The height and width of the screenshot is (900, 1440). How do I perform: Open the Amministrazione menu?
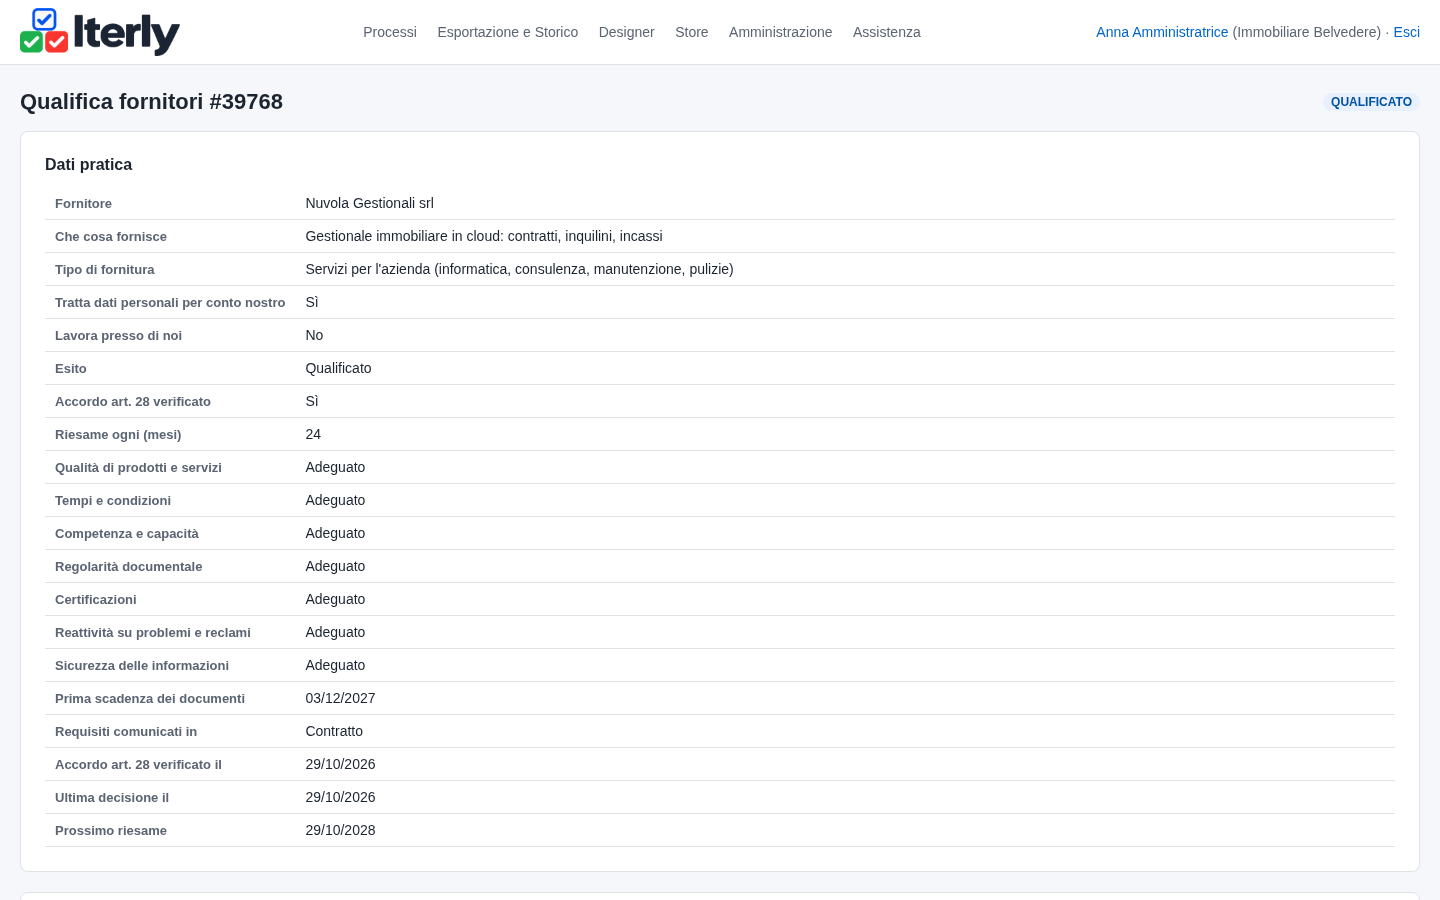click(x=781, y=32)
